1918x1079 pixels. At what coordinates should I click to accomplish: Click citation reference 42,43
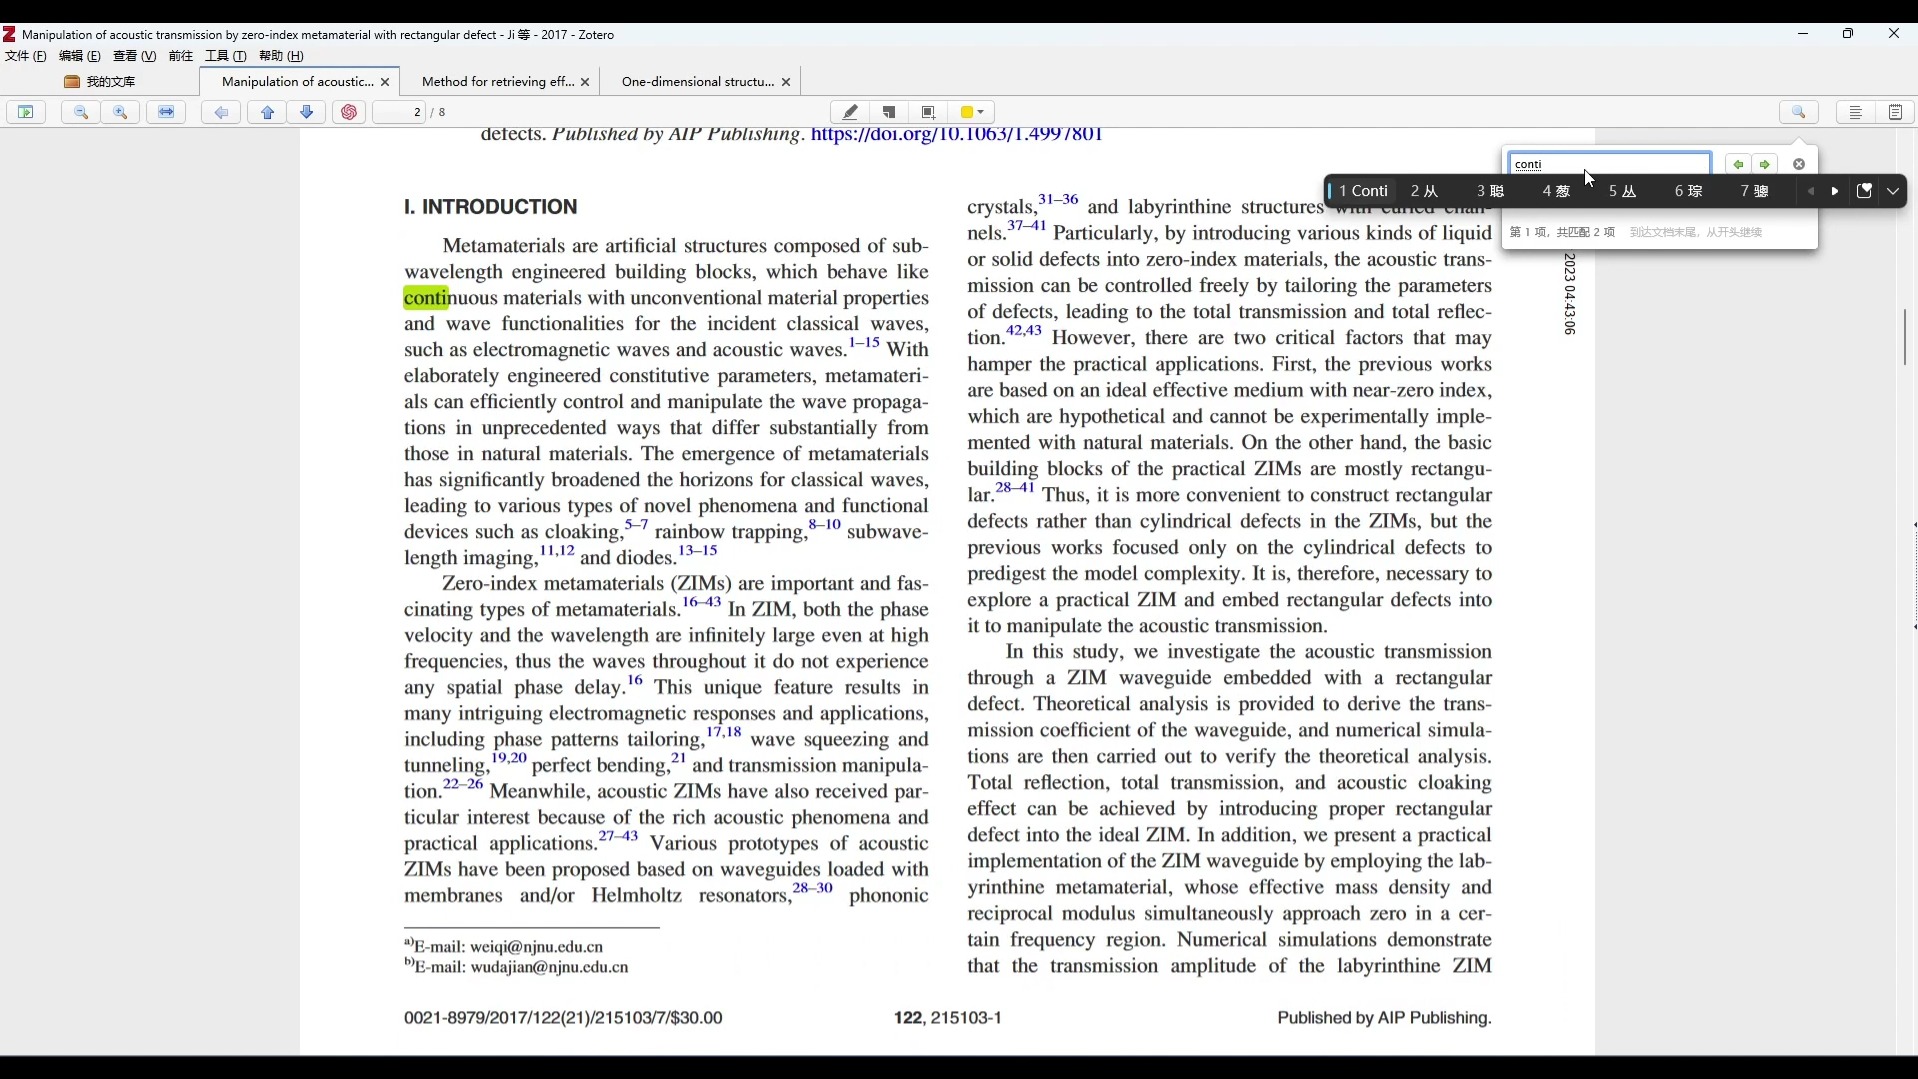click(1024, 330)
